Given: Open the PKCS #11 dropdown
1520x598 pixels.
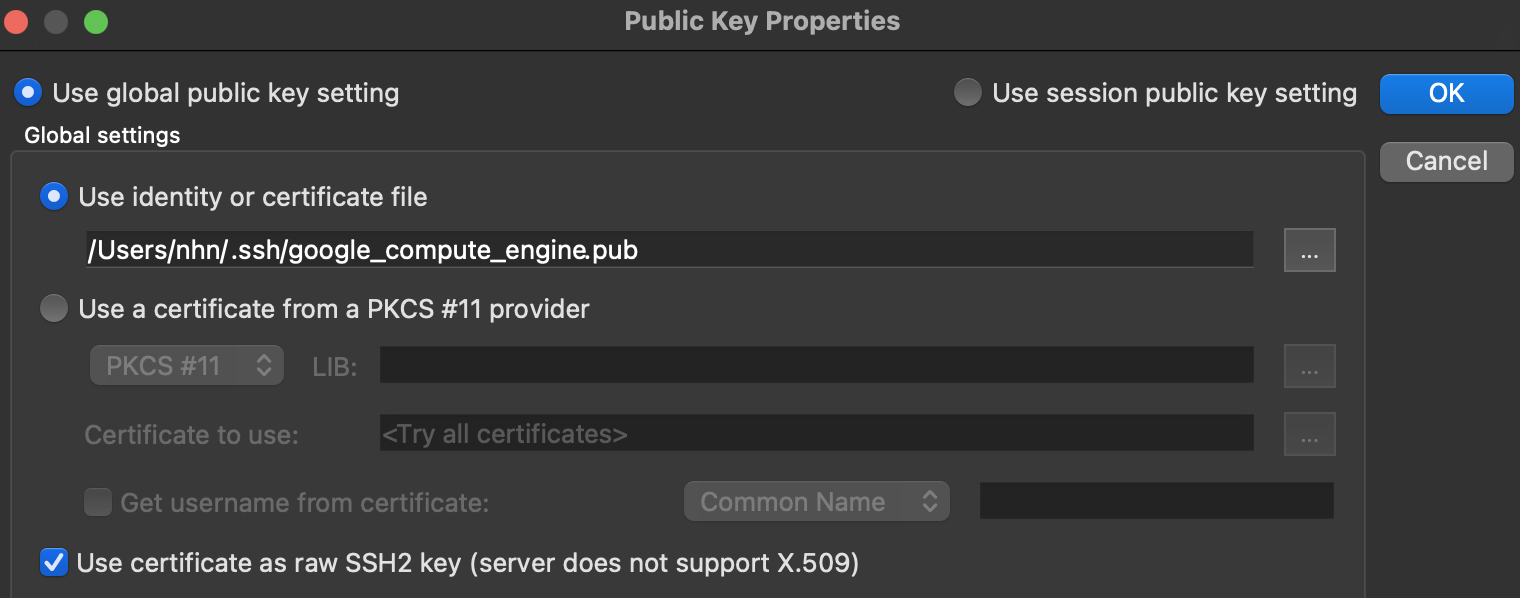Looking at the screenshot, I should point(187,365).
